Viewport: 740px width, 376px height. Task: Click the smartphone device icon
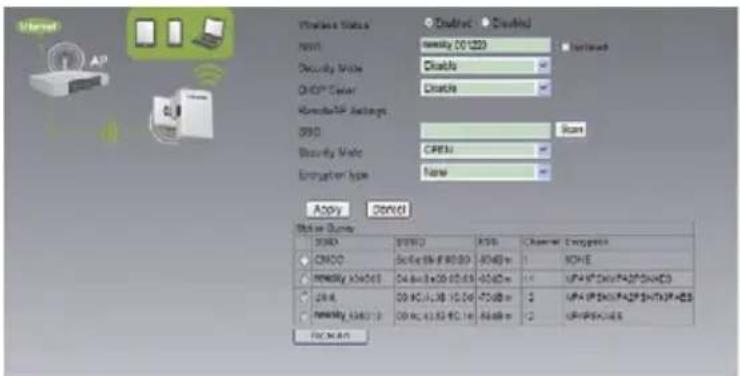[175, 33]
